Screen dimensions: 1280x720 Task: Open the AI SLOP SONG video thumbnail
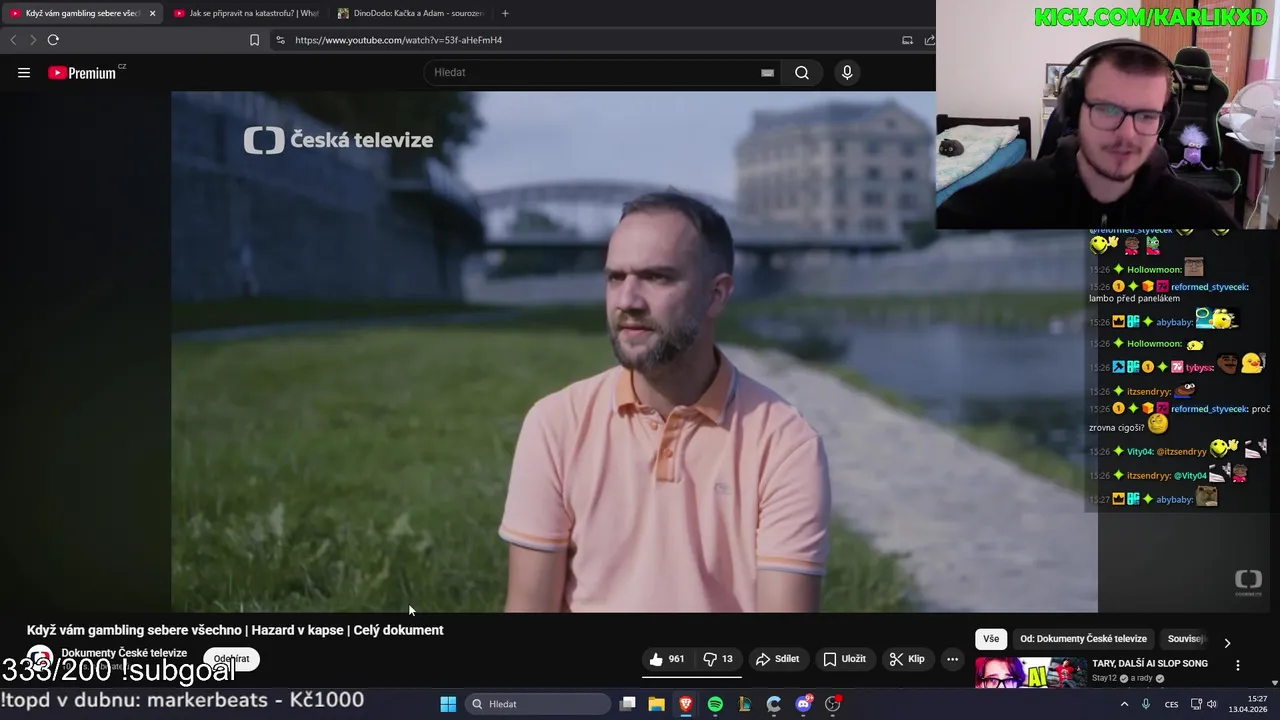[x=1030, y=673]
